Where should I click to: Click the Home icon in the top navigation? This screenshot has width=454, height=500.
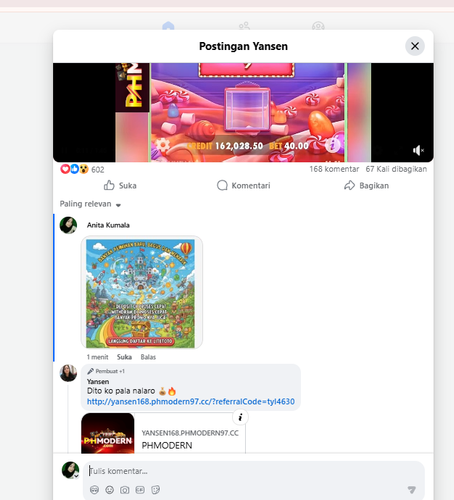click(x=168, y=26)
